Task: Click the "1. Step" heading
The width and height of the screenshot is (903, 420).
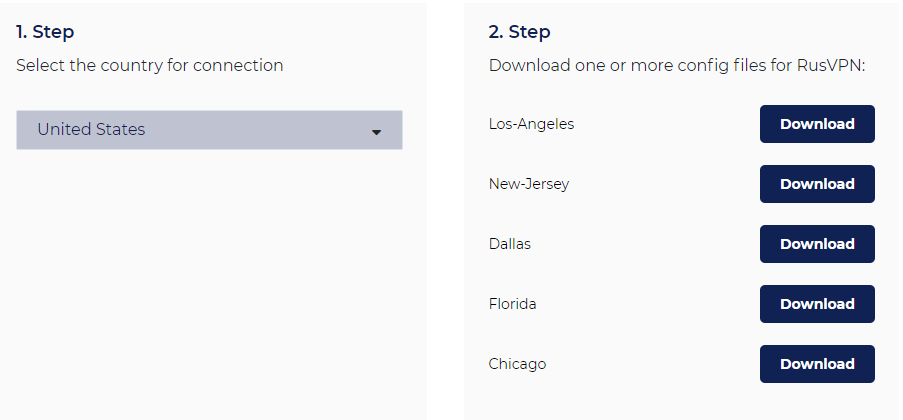Action: pyautogui.click(x=45, y=32)
